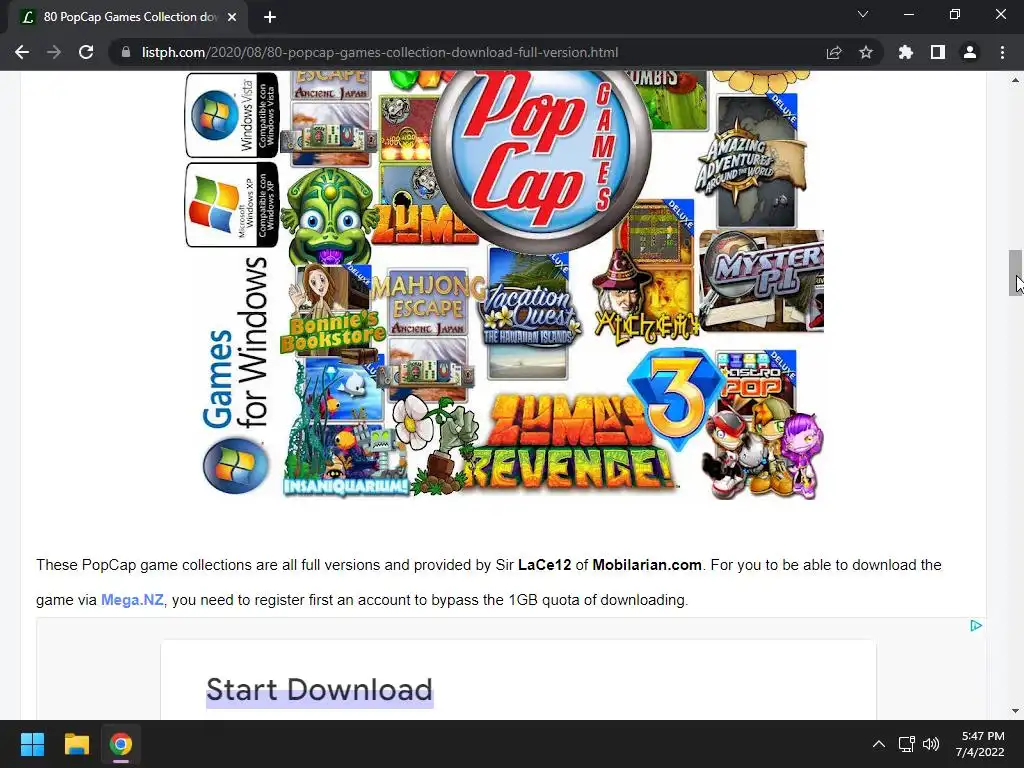Go back to the previous page
1024x768 pixels.
click(22, 52)
